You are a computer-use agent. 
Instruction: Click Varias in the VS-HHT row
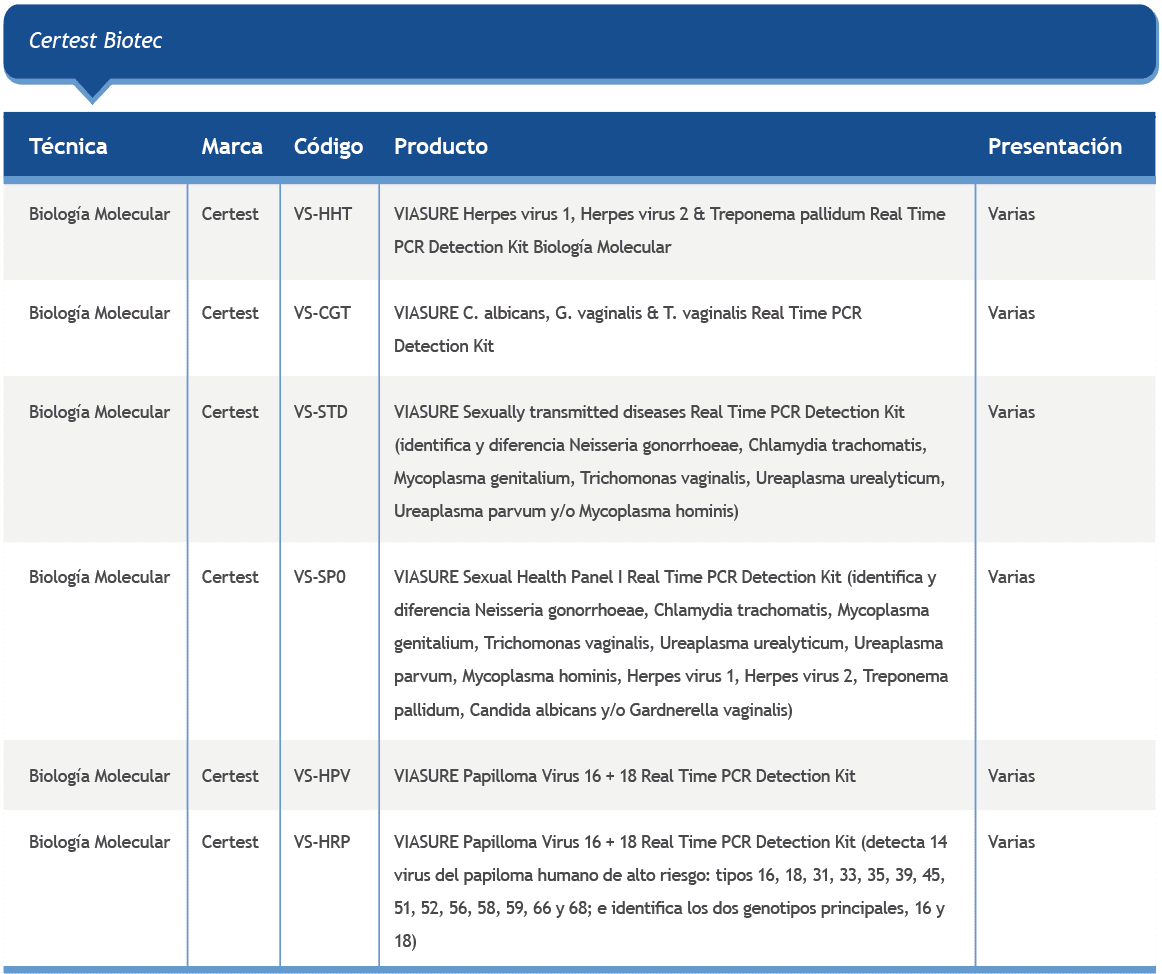[1011, 214]
